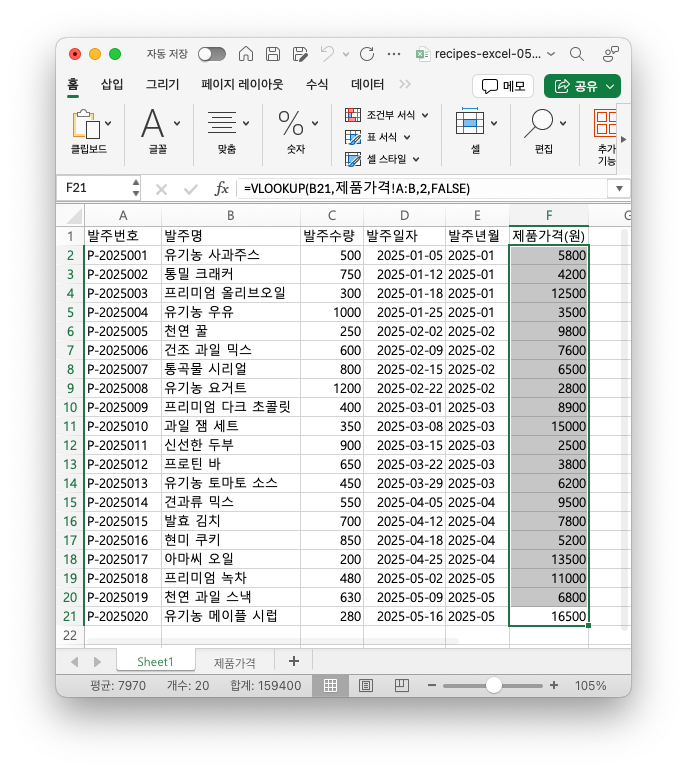Screen dimensions: 687x771
Task: Switch to Page Layout view in status bar
Action: click(x=366, y=686)
